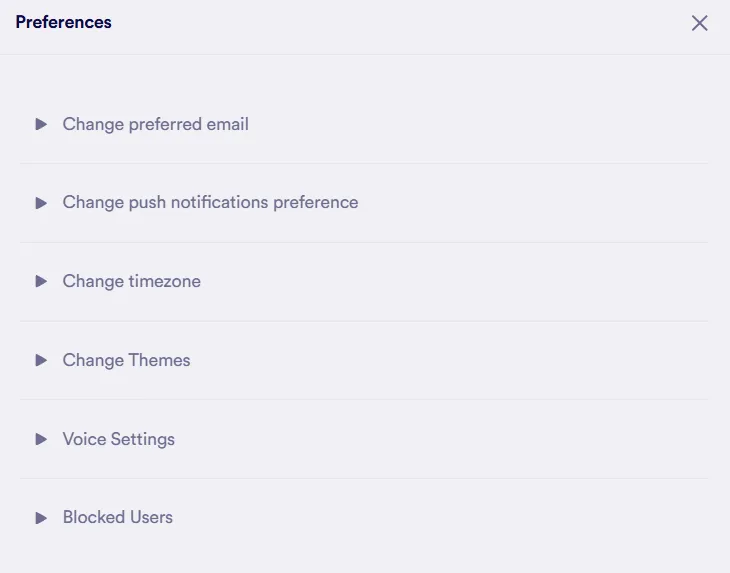Viewport: 730px width, 573px height.
Task: Close the Preferences panel with X
Action: (699, 23)
